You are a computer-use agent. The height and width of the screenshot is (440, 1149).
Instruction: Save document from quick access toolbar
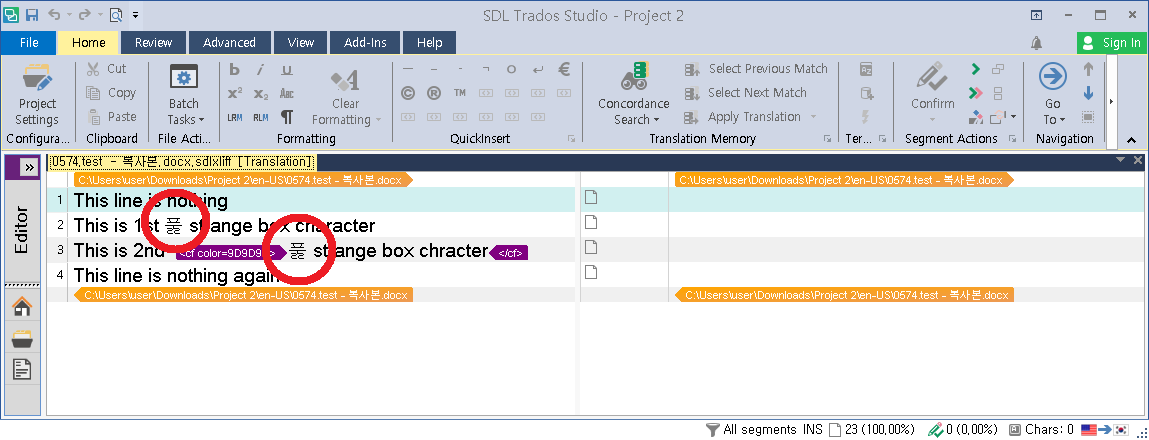click(x=32, y=15)
